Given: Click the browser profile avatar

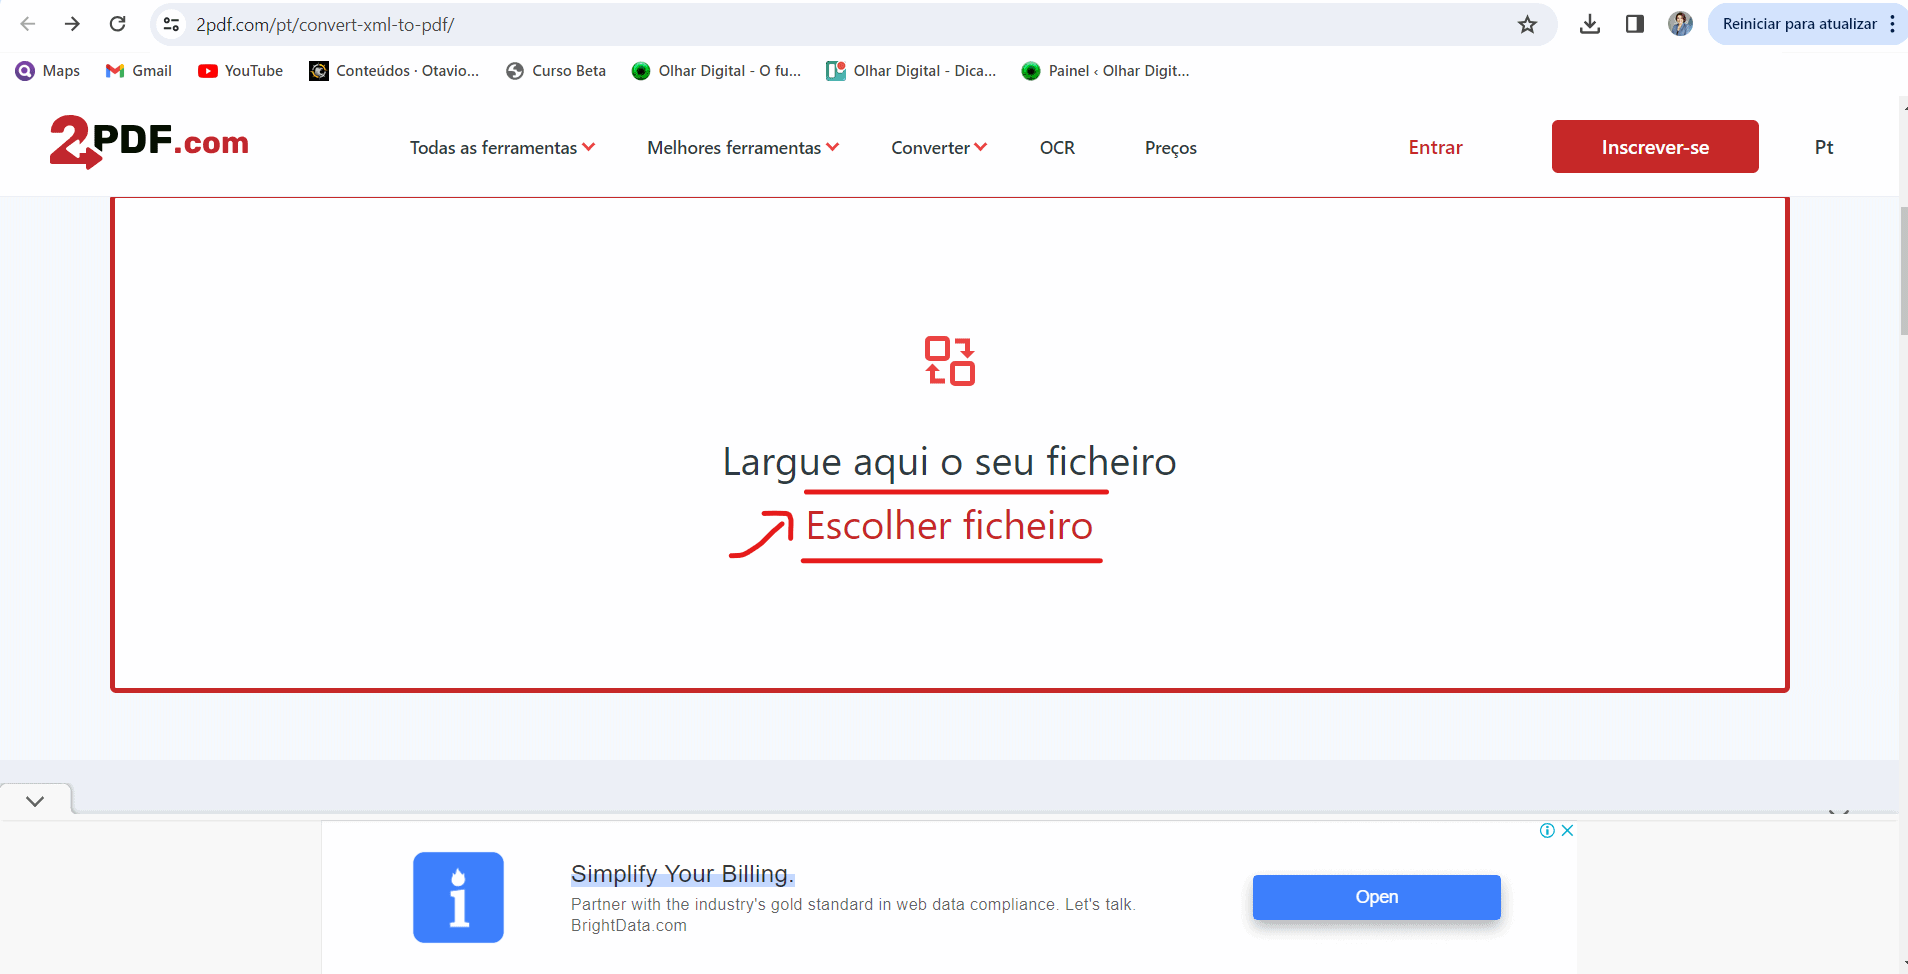Looking at the screenshot, I should (x=1679, y=24).
